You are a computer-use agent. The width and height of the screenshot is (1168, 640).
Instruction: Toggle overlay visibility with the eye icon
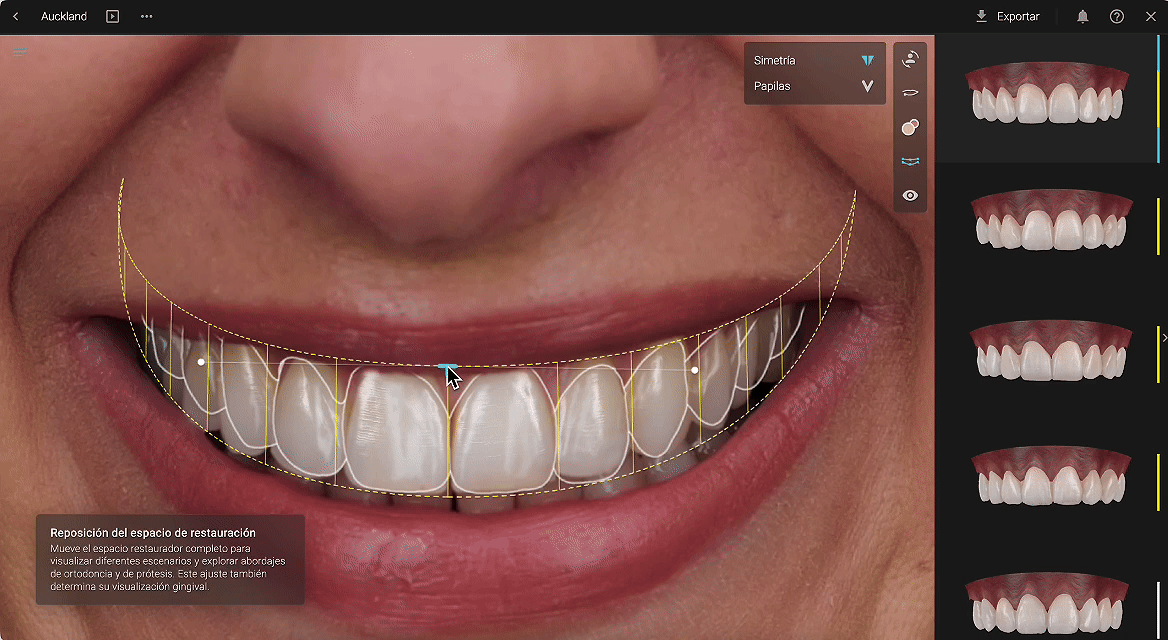[x=910, y=196]
